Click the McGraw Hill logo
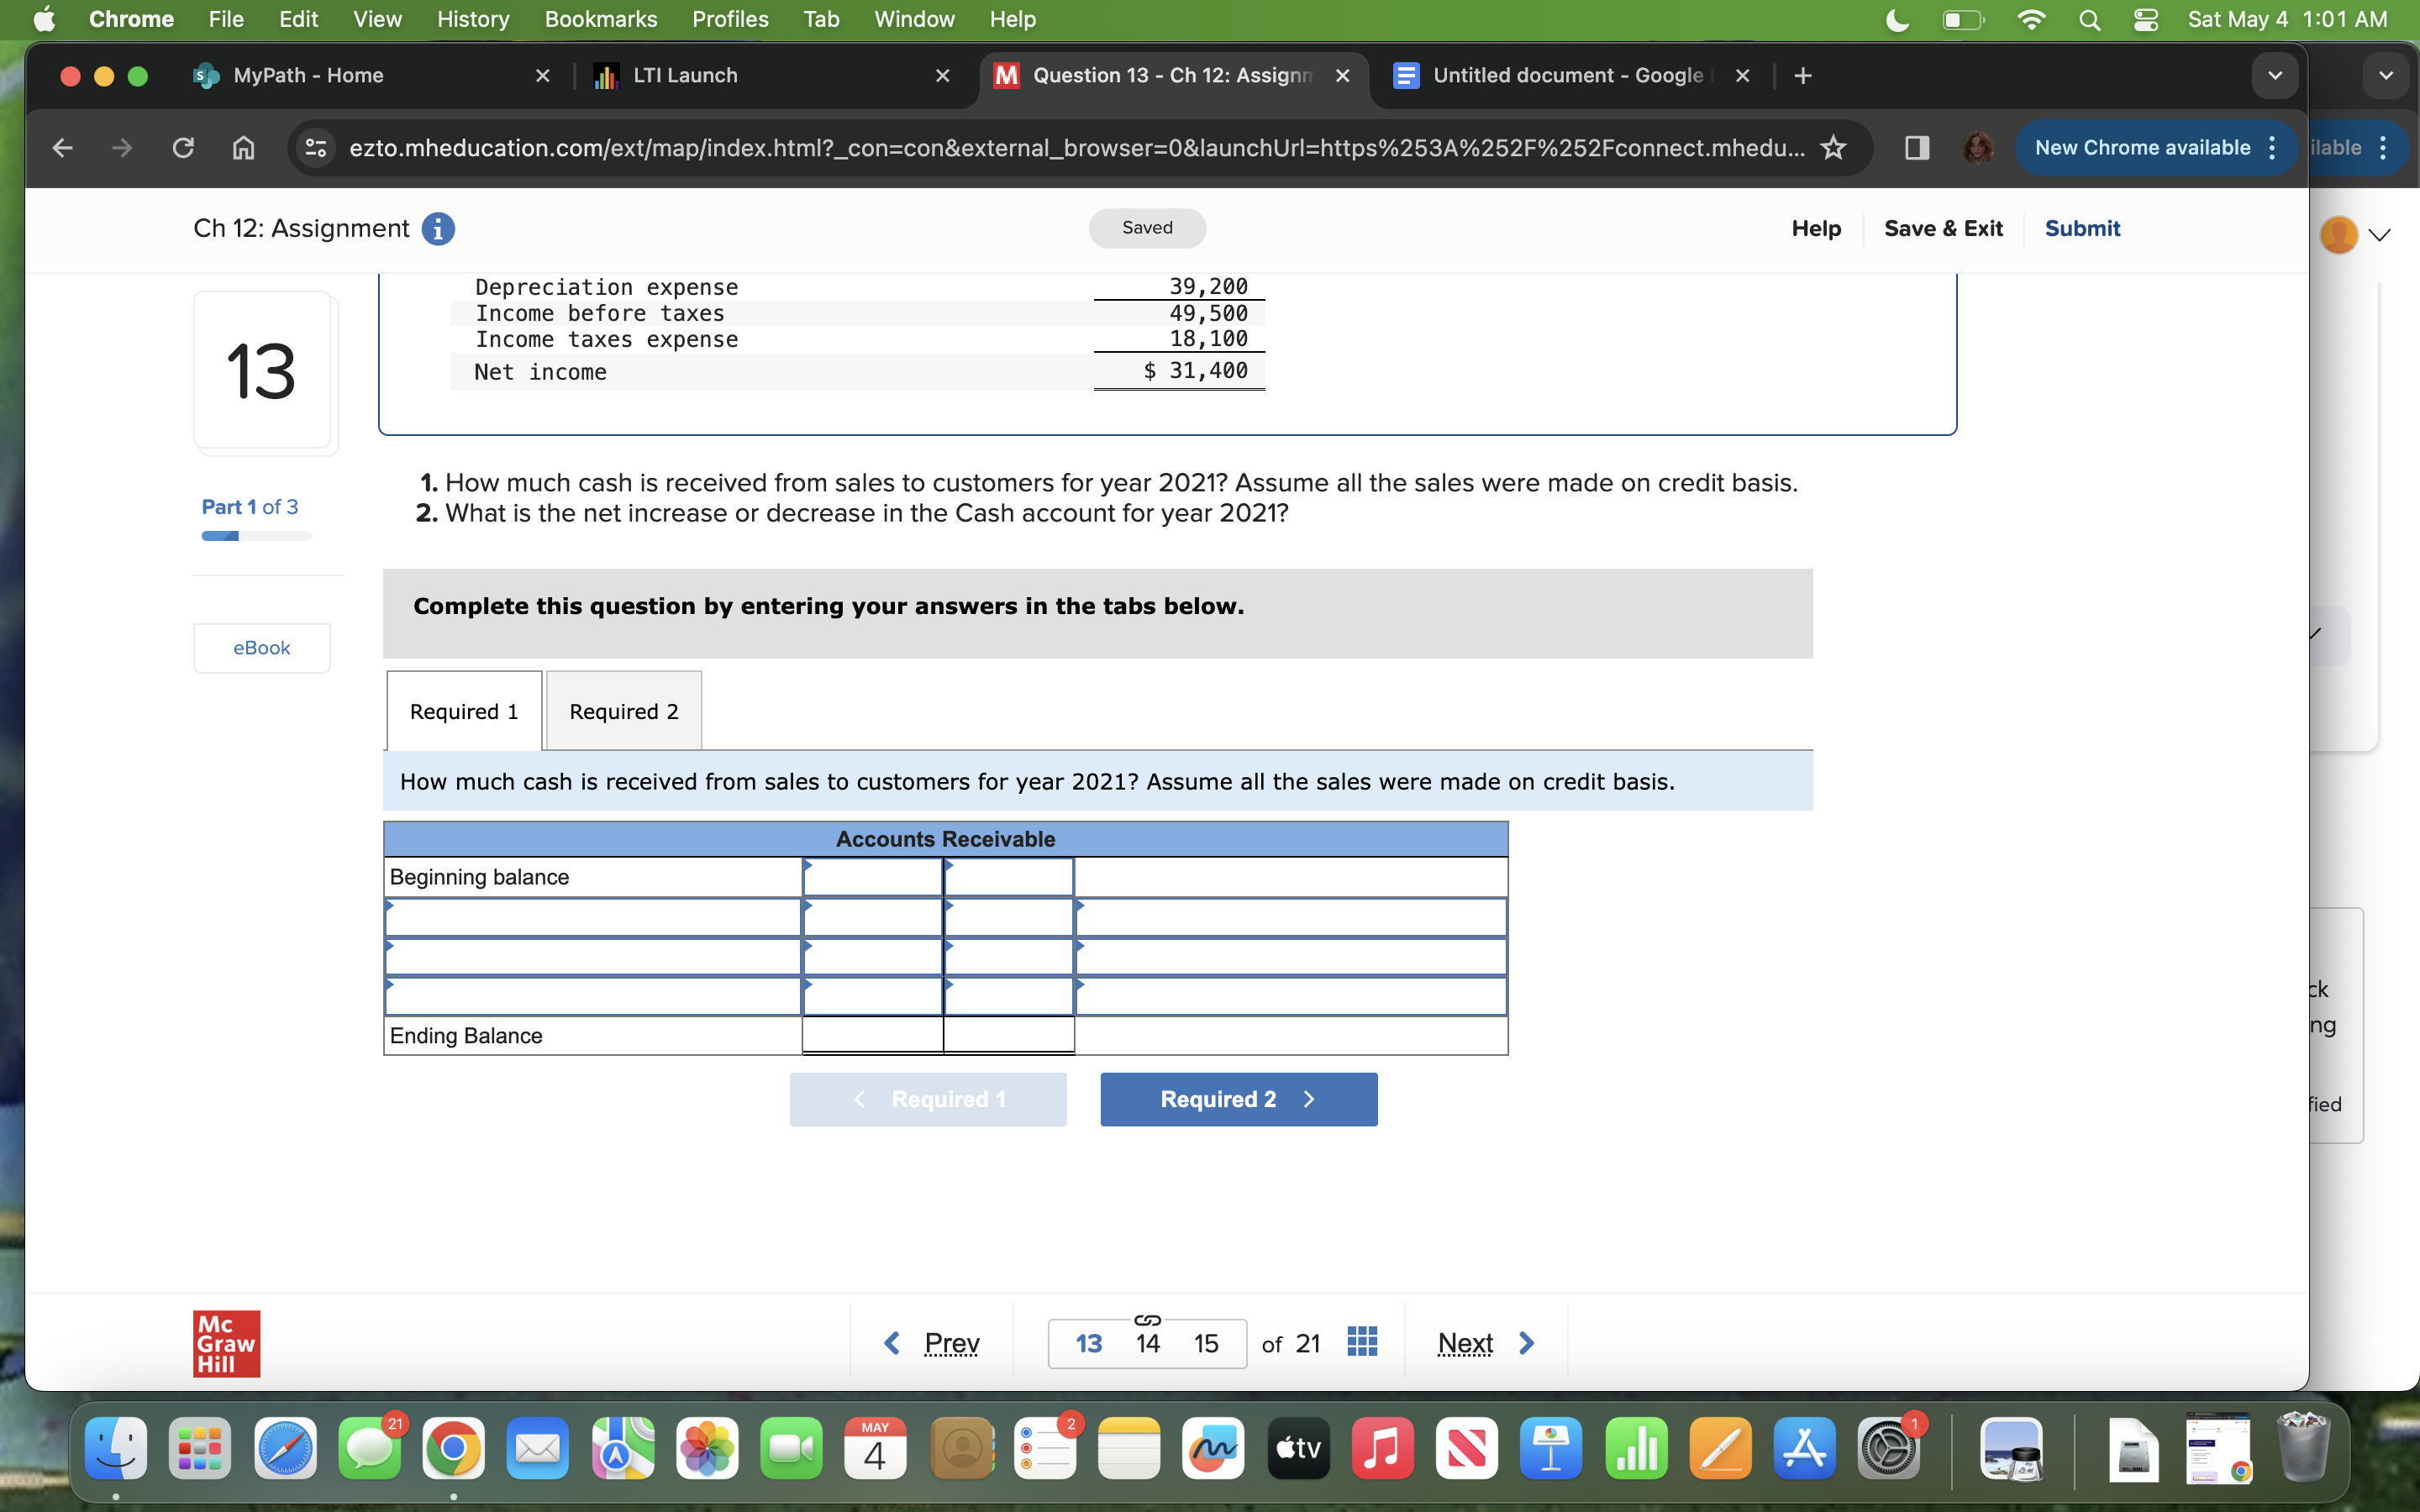This screenshot has width=2420, height=1512. (x=225, y=1343)
